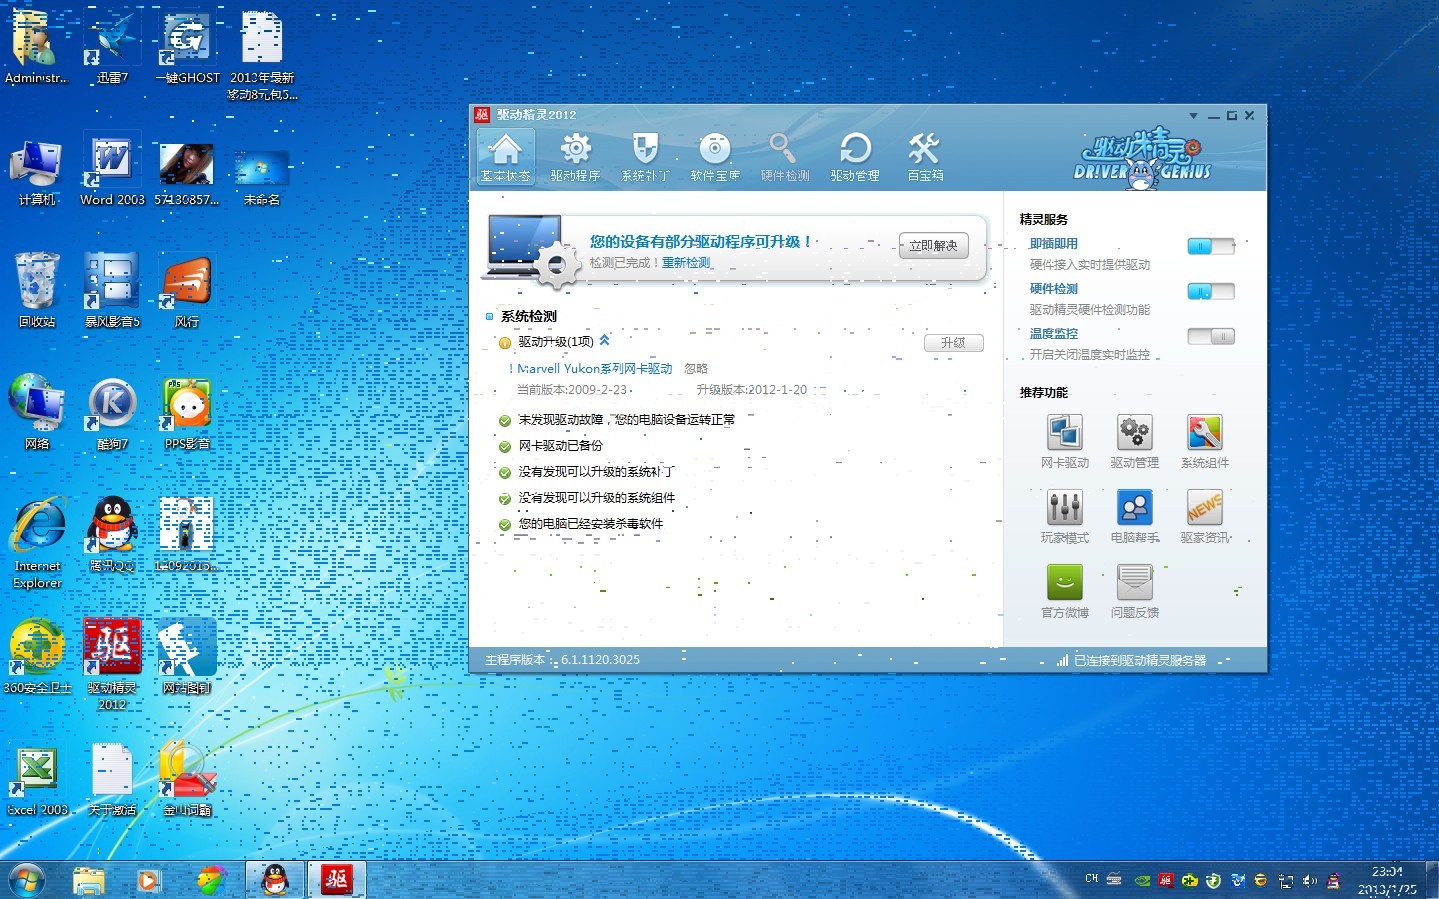This screenshot has width=1439, height=899.
Task: Enable the 温度监控 switch
Action: point(1211,336)
